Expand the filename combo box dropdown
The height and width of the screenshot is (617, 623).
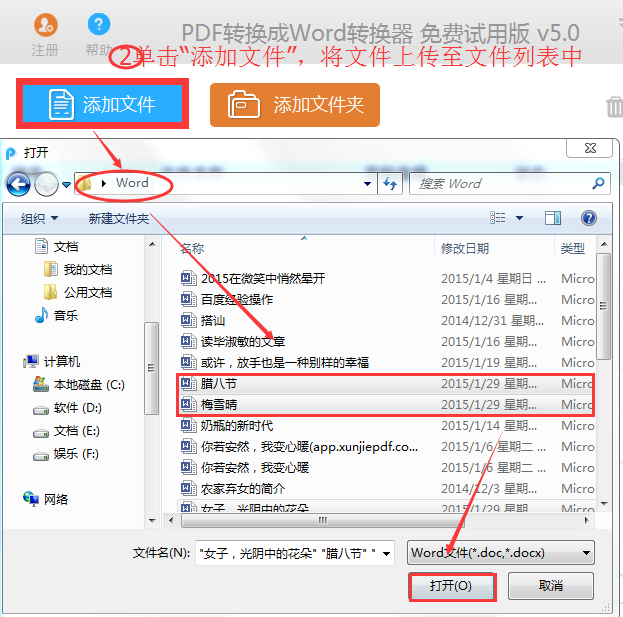[x=387, y=553]
